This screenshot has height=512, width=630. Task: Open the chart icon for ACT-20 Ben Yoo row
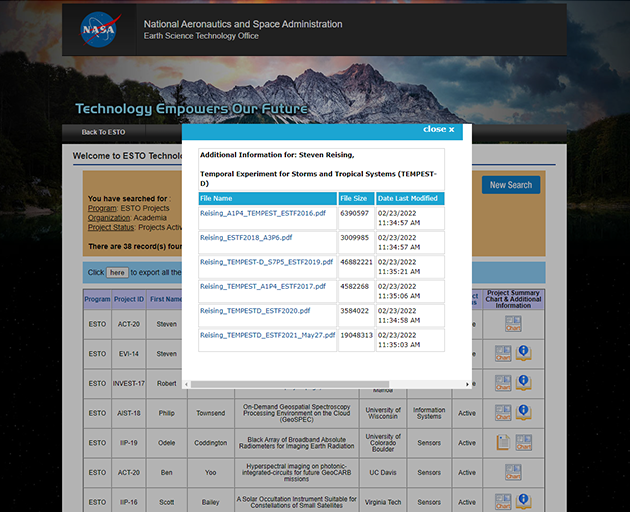pos(513,472)
